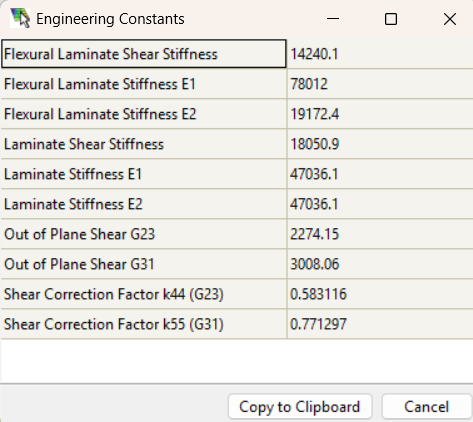Select value 0.583116
The image size is (473, 422).
(x=318, y=294)
